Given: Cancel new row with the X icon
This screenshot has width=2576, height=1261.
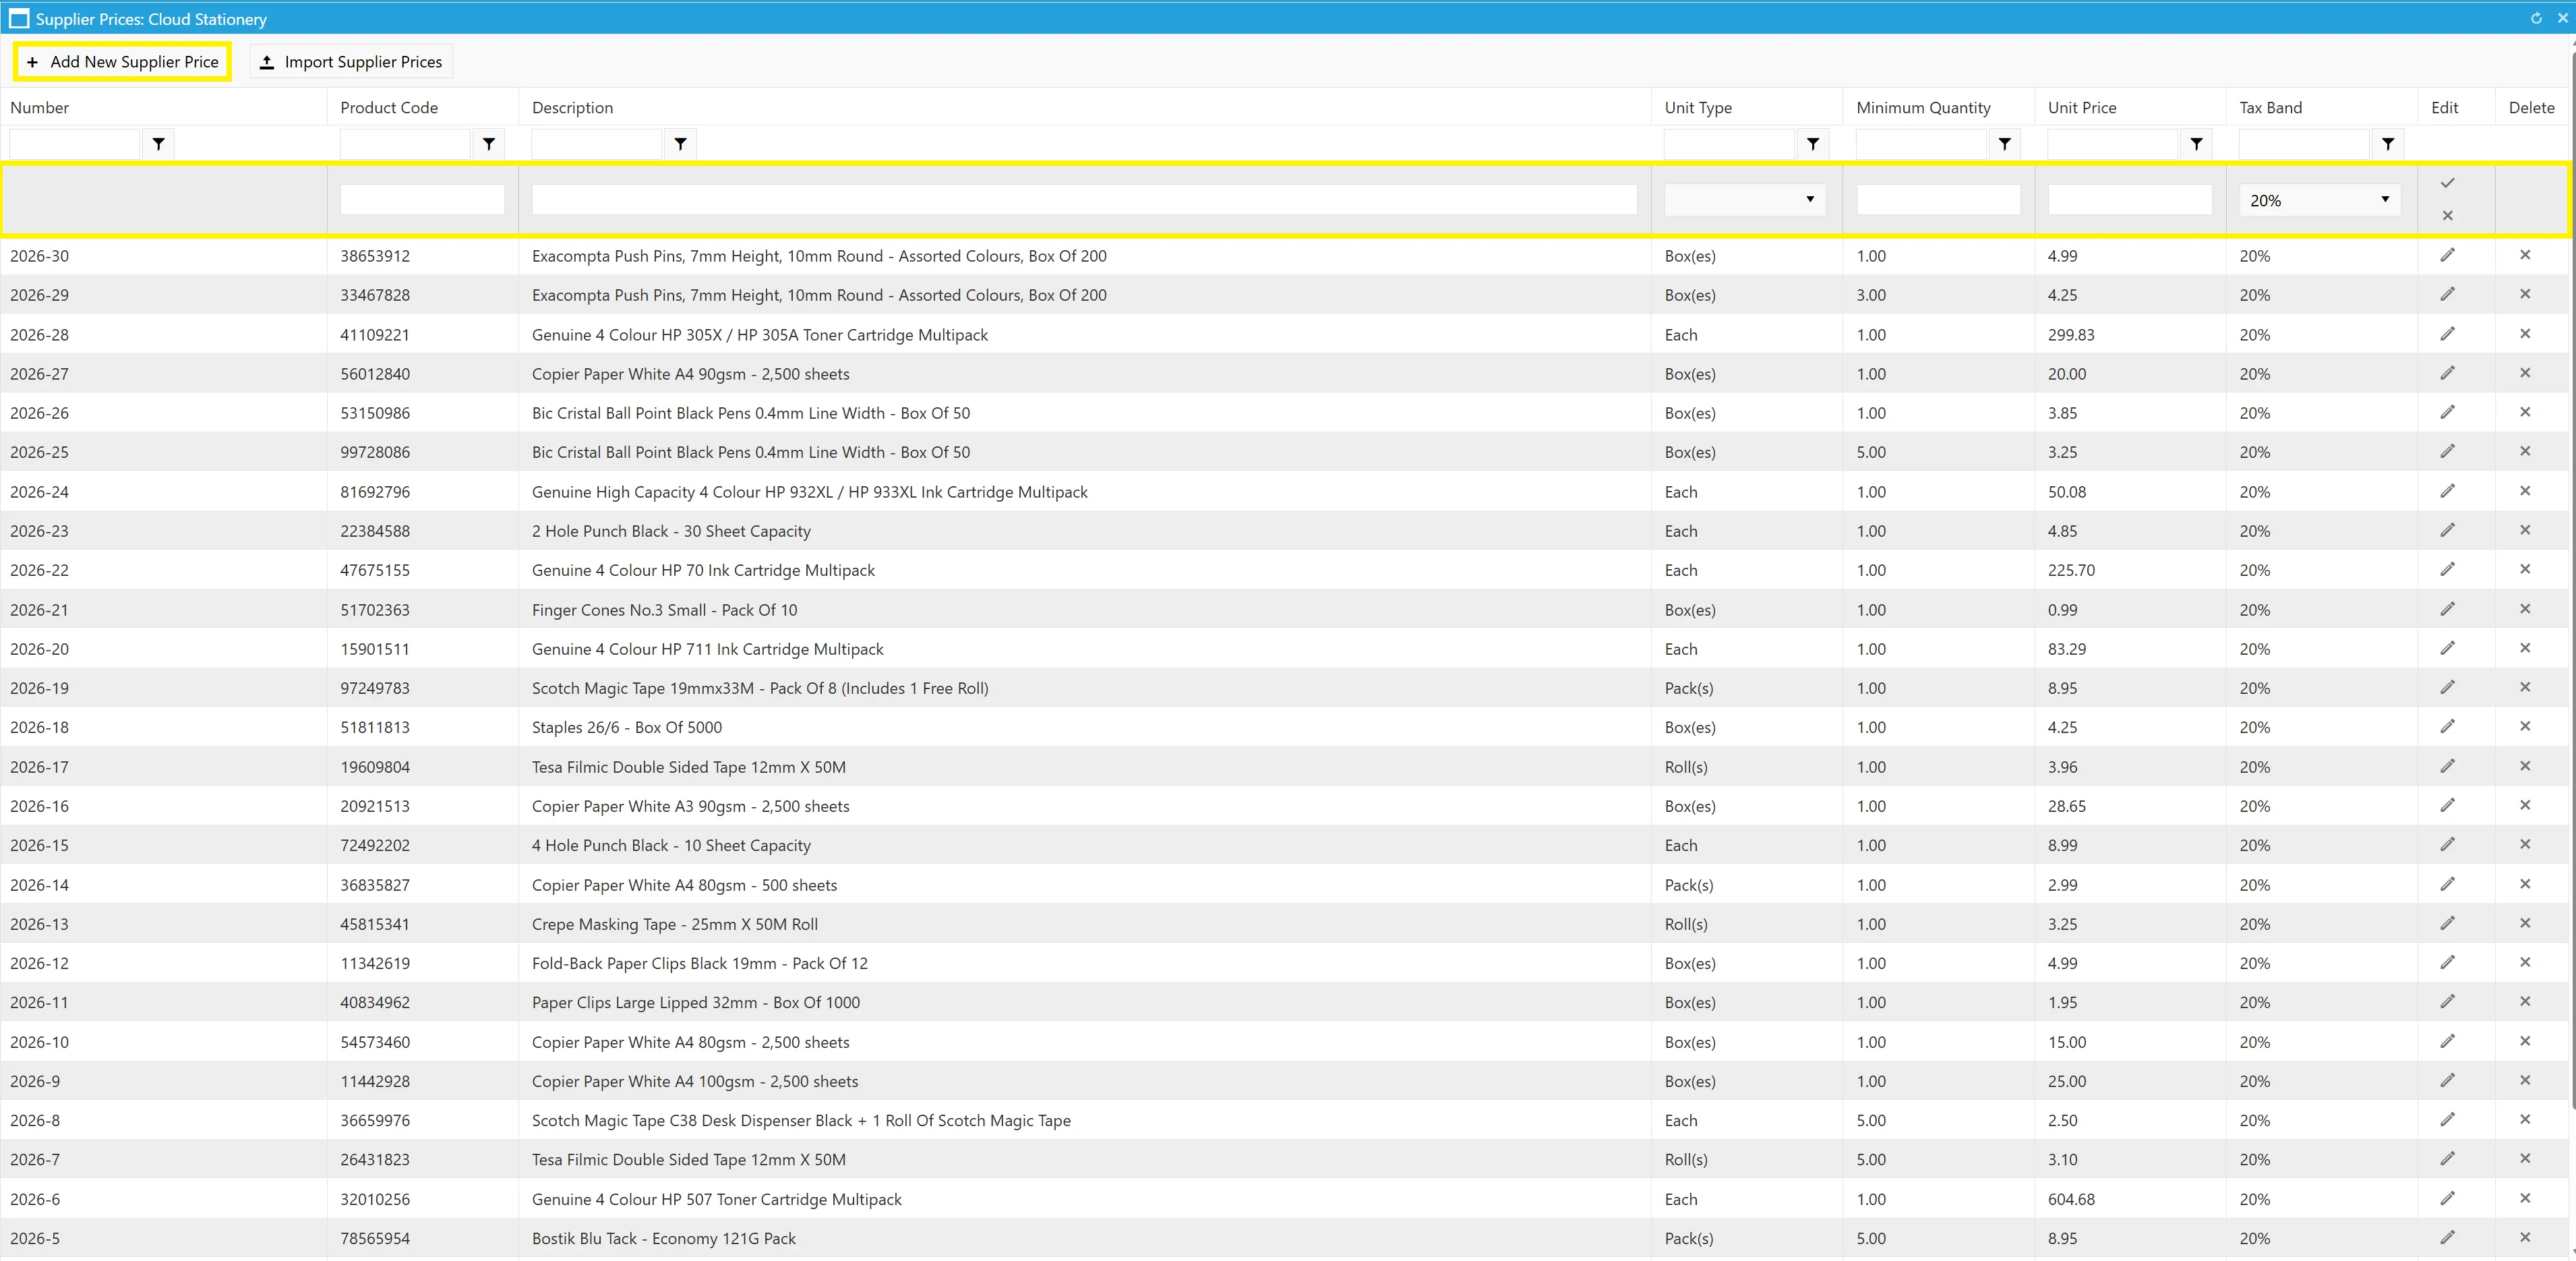Looking at the screenshot, I should click(2447, 215).
